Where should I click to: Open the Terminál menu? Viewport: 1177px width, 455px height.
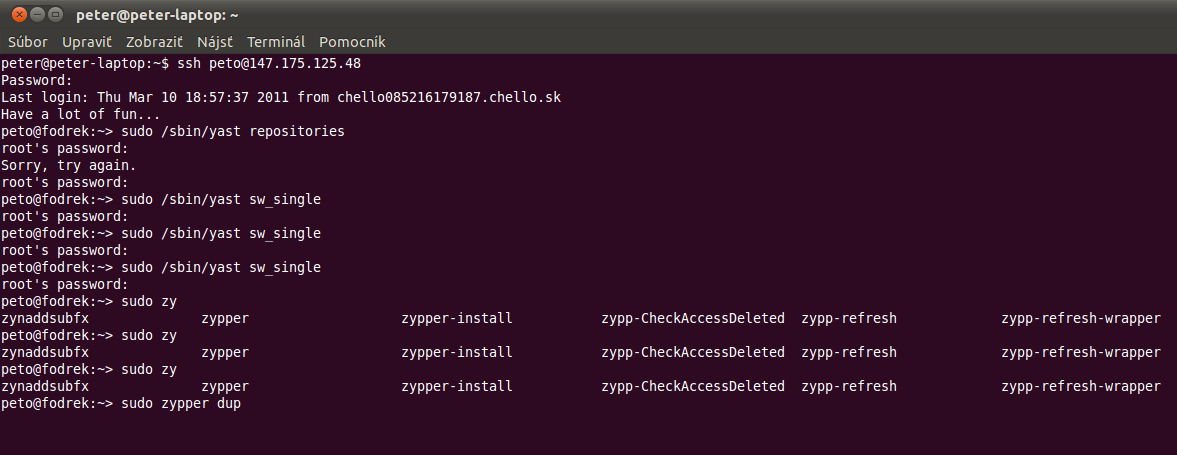click(275, 42)
